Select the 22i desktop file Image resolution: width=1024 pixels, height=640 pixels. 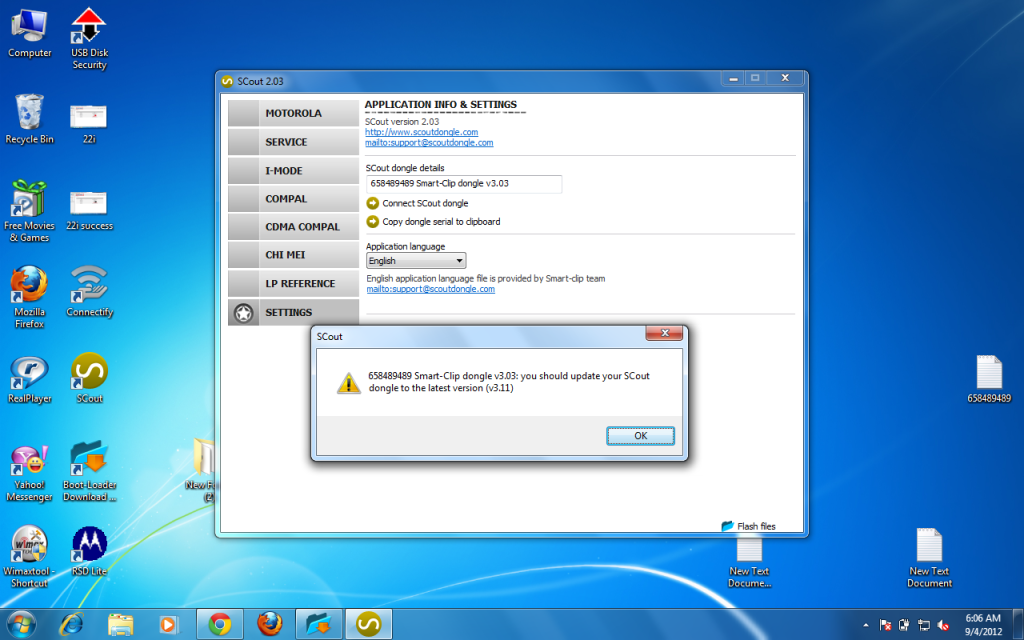click(x=89, y=123)
